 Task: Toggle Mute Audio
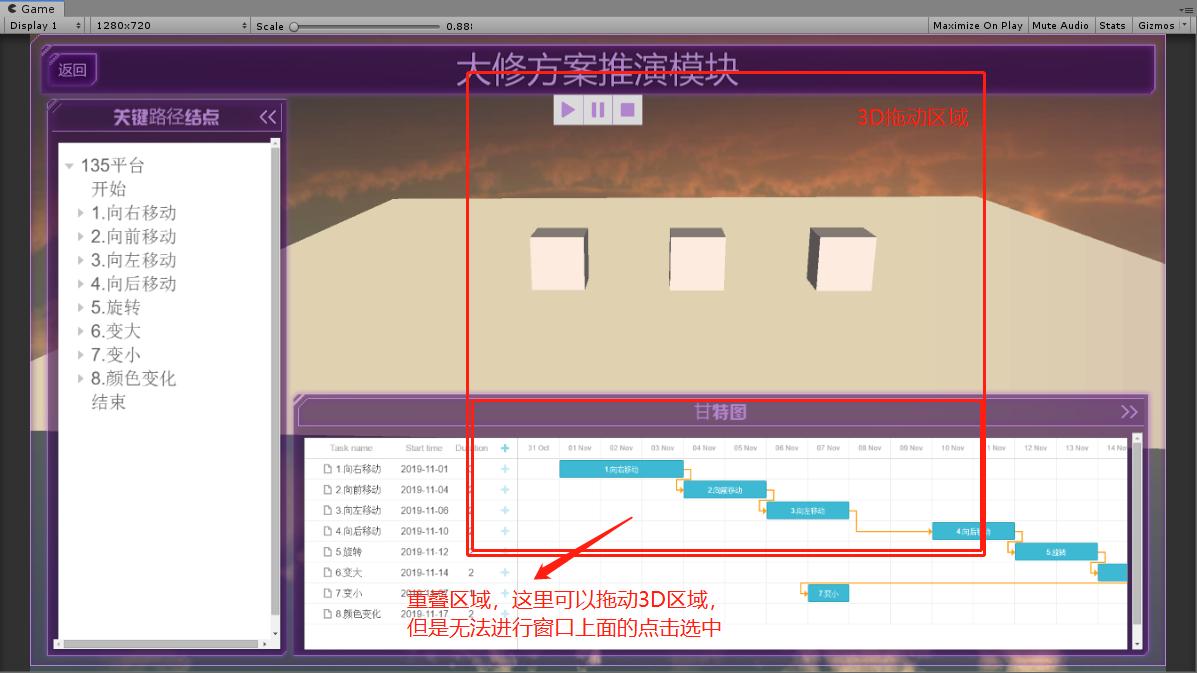coord(1060,25)
